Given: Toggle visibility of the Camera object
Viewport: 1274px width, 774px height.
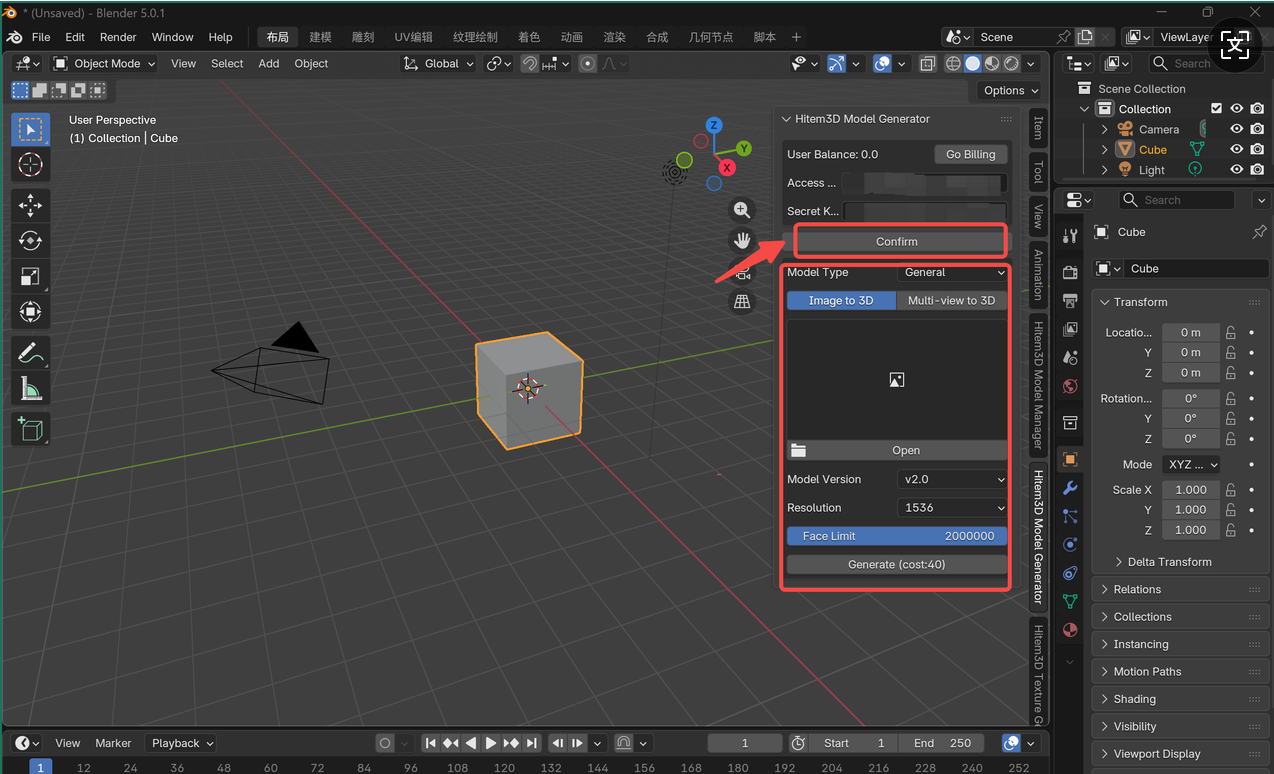Looking at the screenshot, I should click(x=1237, y=129).
